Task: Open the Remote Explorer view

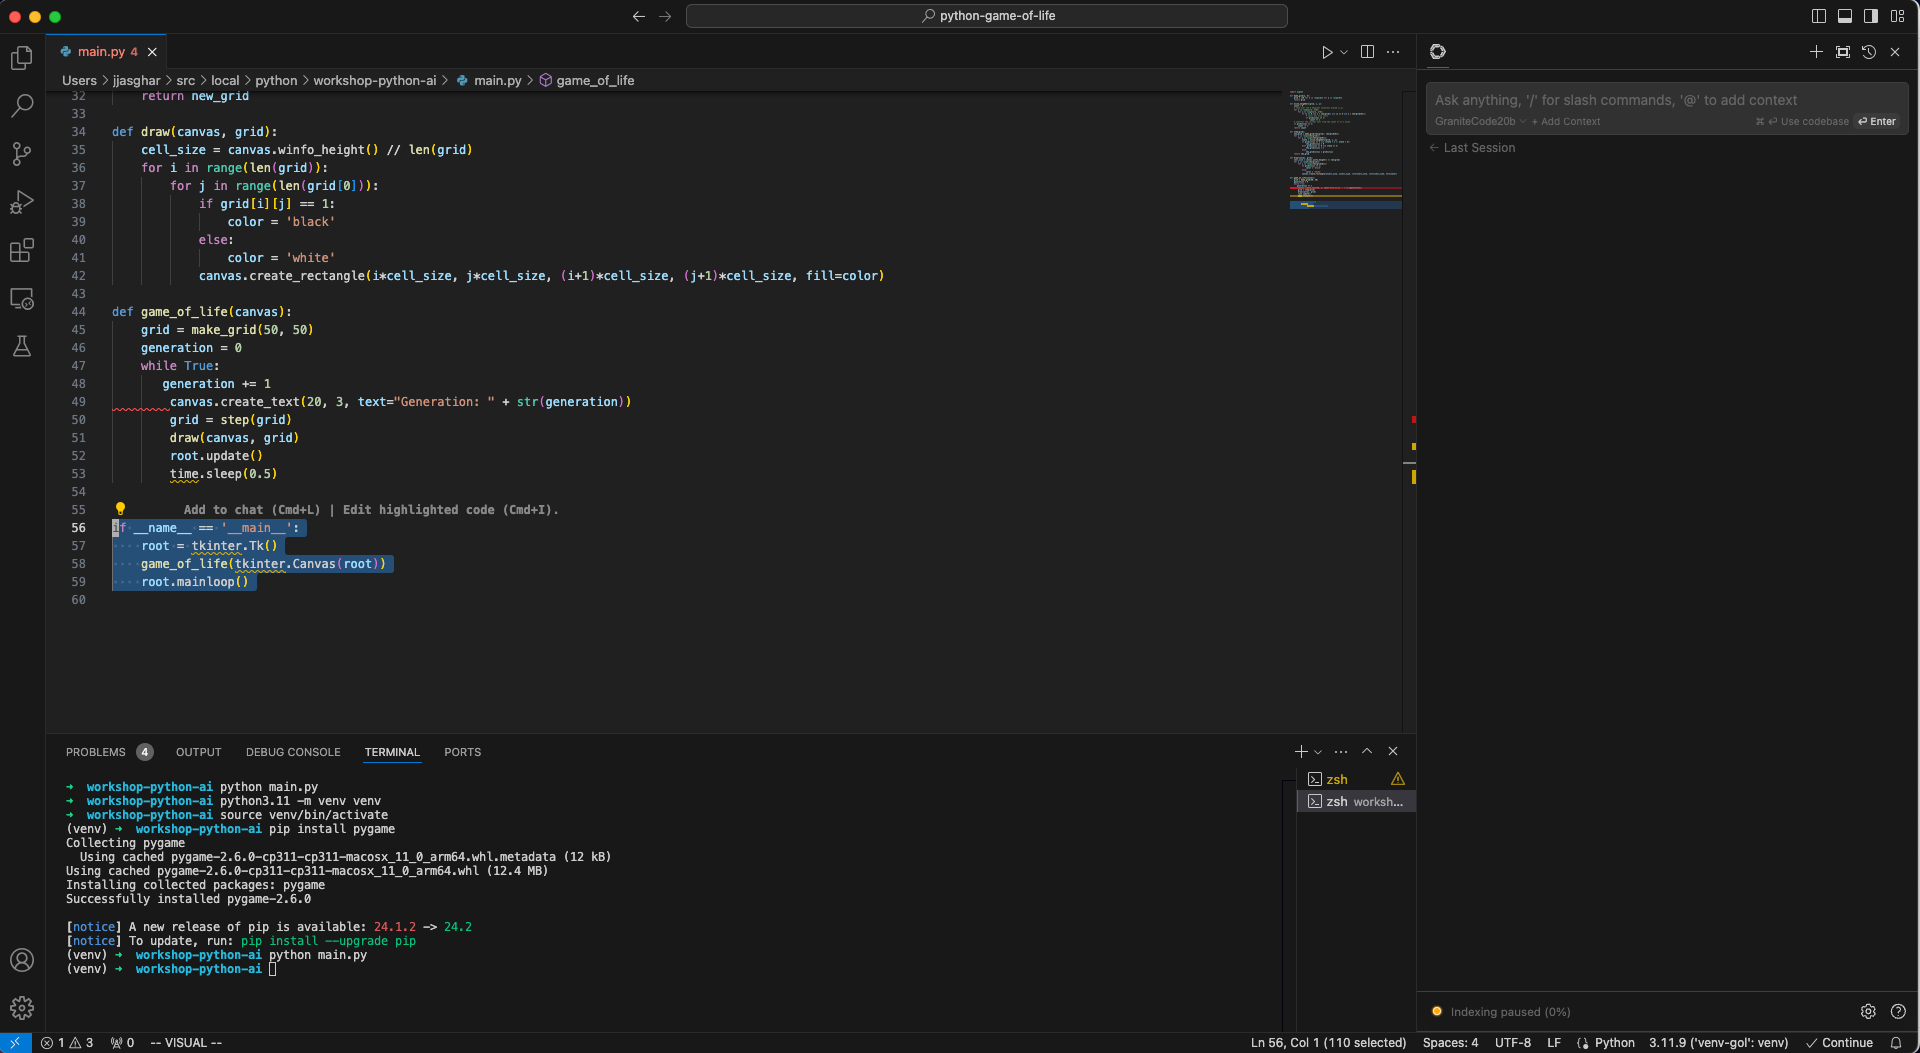Action: tap(22, 298)
